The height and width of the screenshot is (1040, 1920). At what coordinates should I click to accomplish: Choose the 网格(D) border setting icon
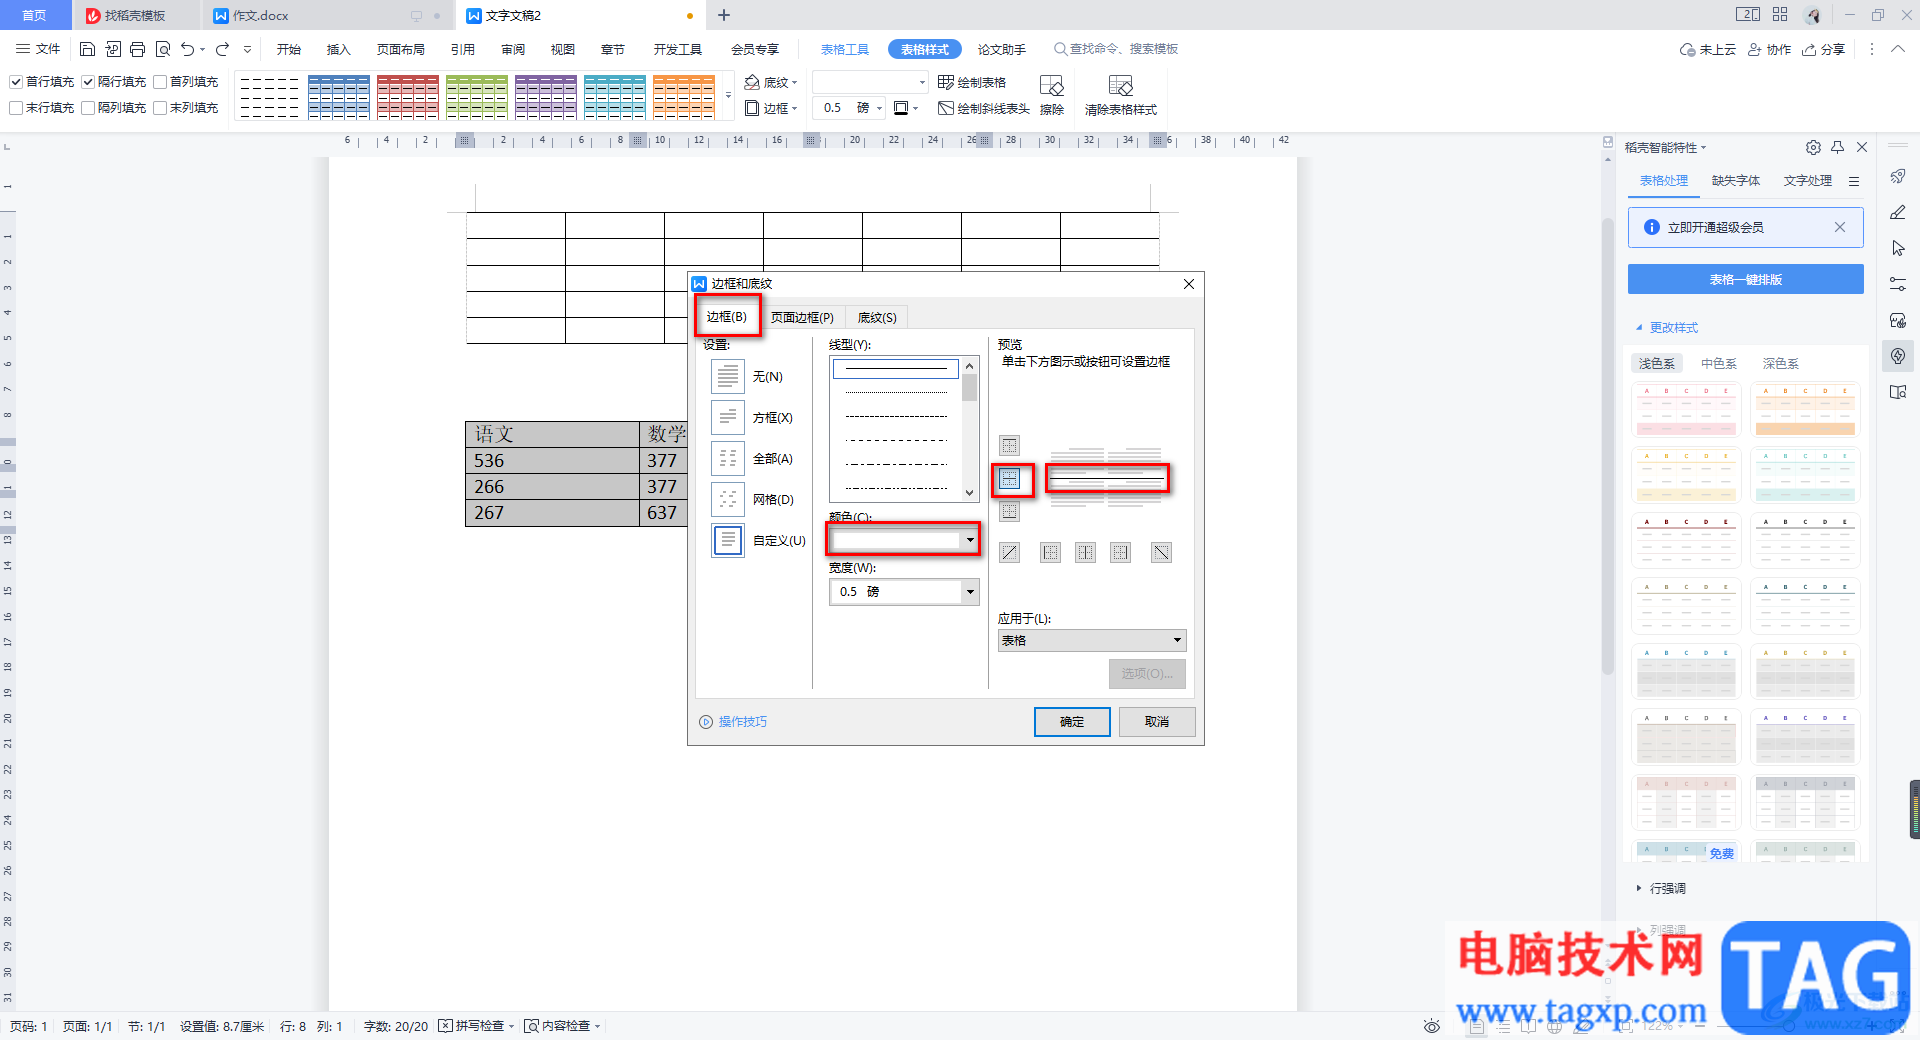[x=728, y=499]
